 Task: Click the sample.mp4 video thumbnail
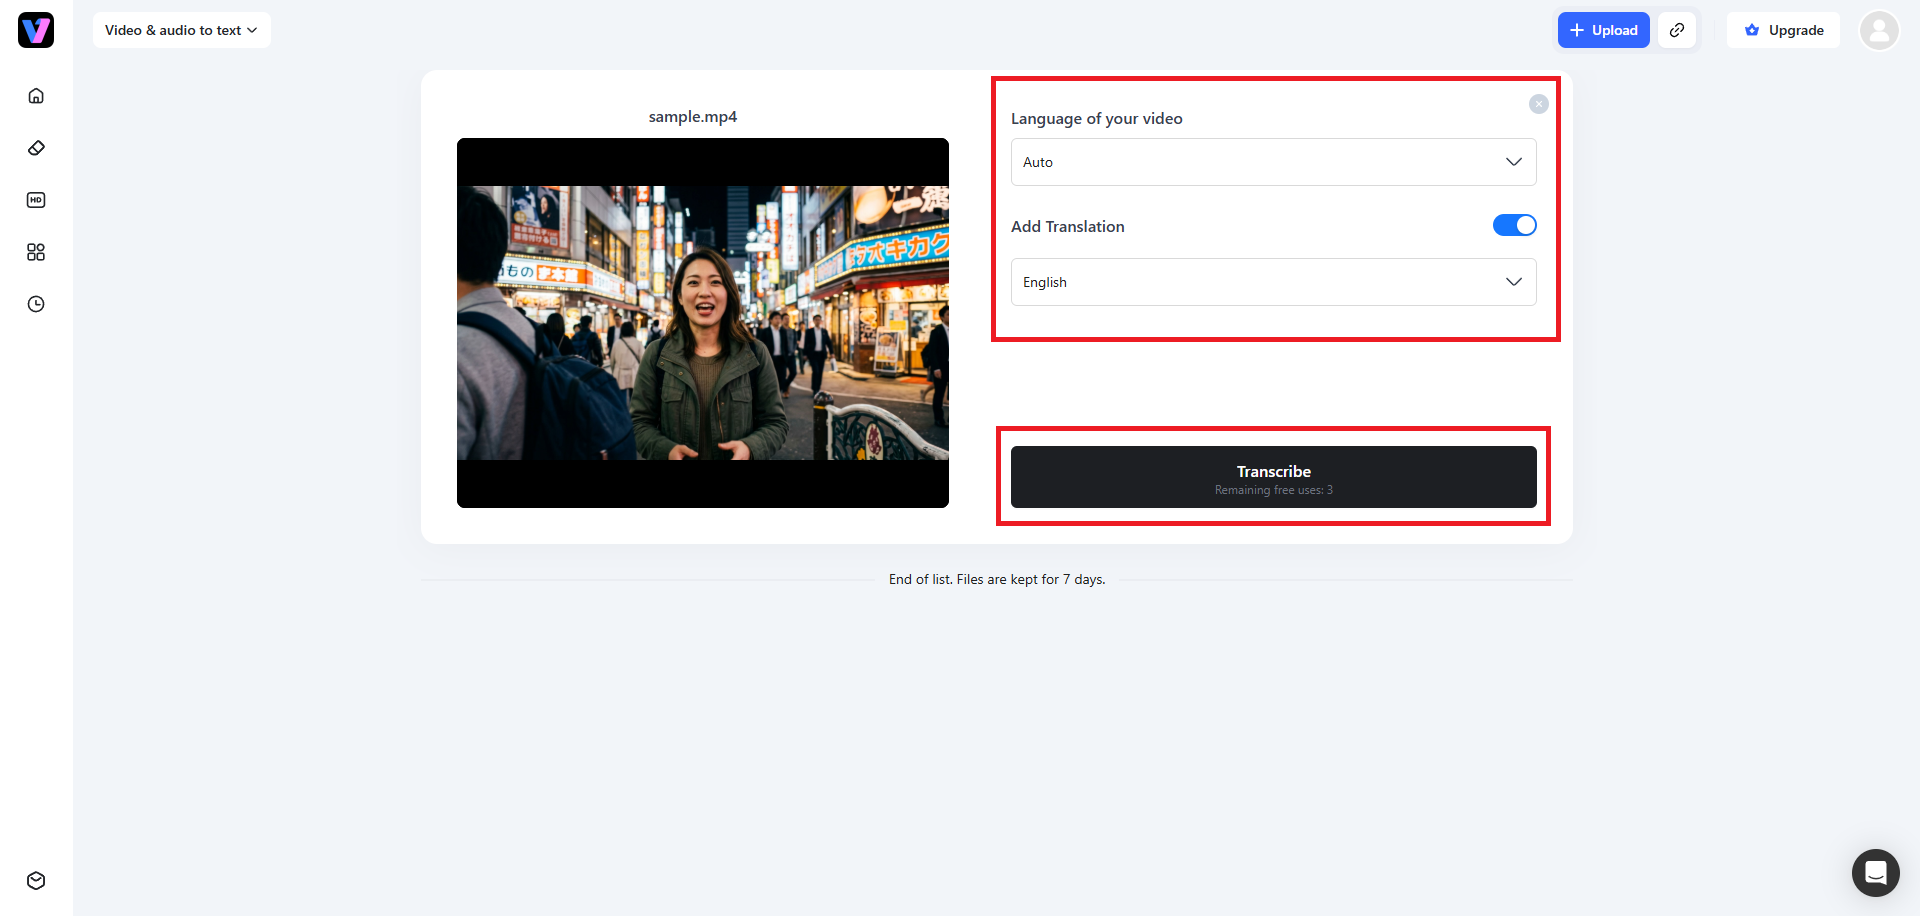click(703, 323)
